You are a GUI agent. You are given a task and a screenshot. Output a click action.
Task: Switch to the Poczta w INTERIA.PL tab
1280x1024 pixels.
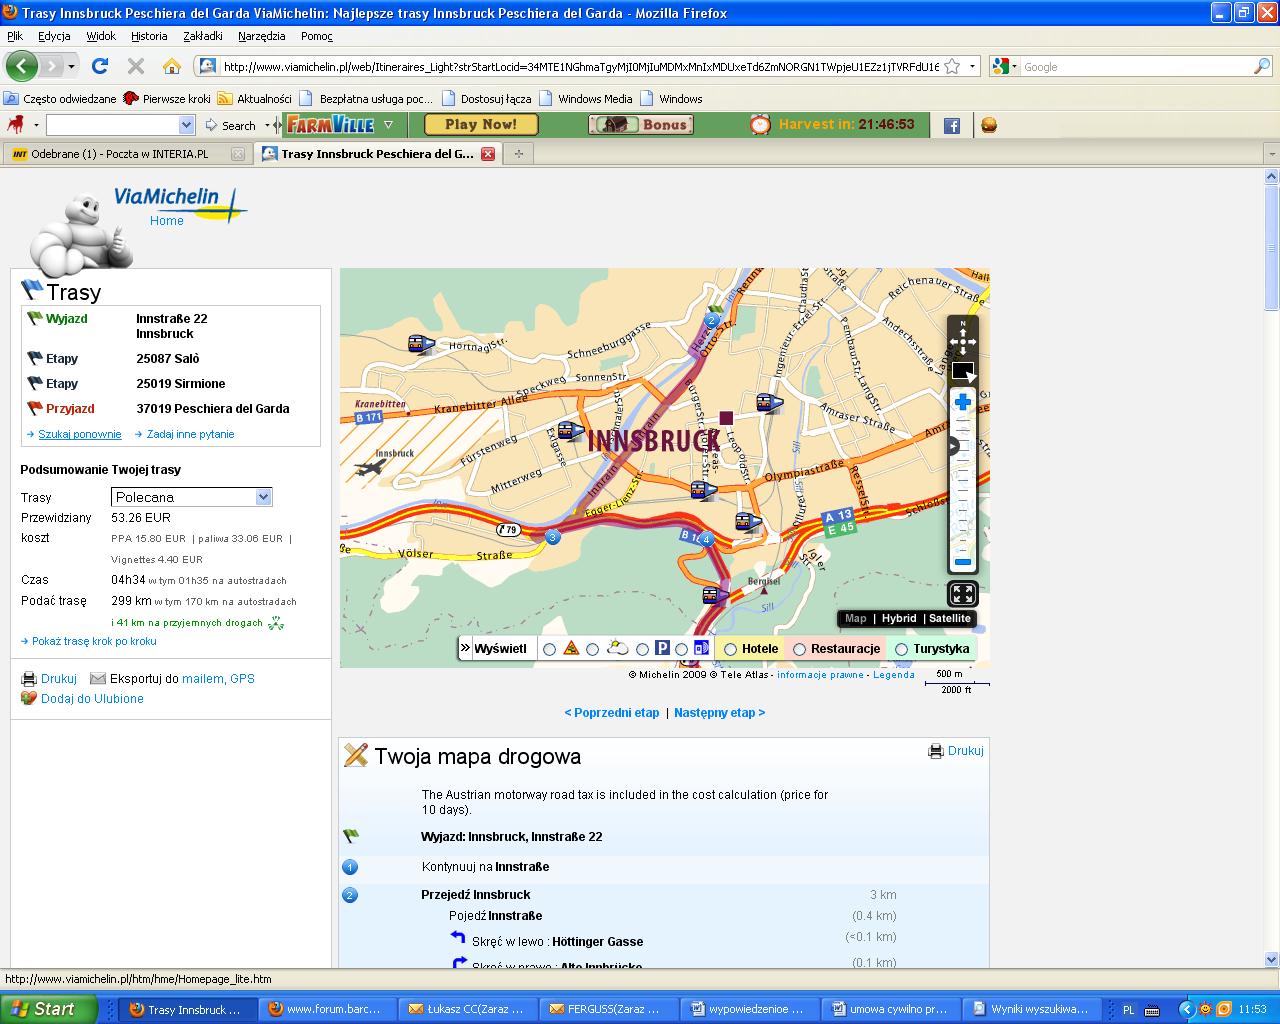point(119,154)
